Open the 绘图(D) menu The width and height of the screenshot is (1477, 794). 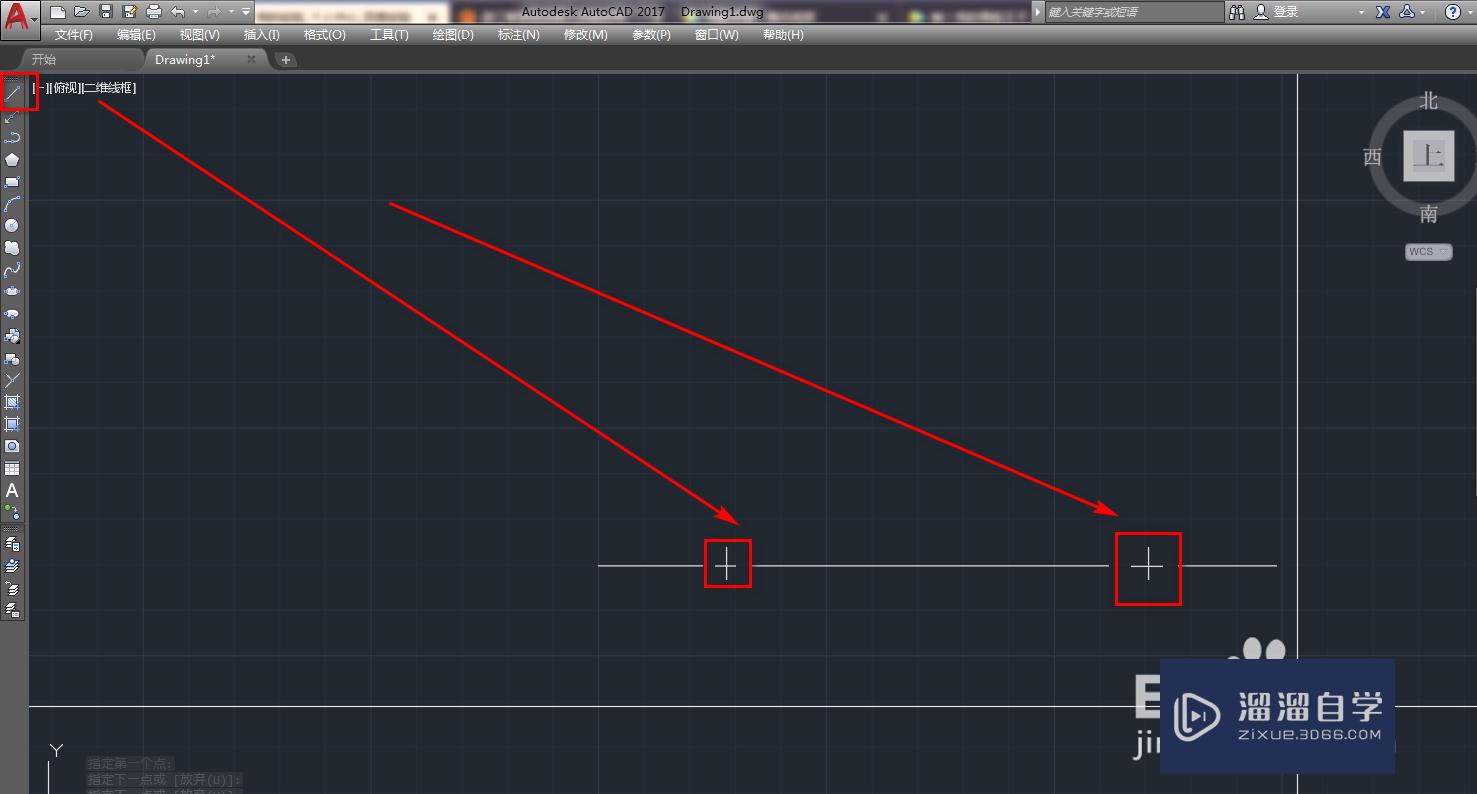[x=453, y=34]
